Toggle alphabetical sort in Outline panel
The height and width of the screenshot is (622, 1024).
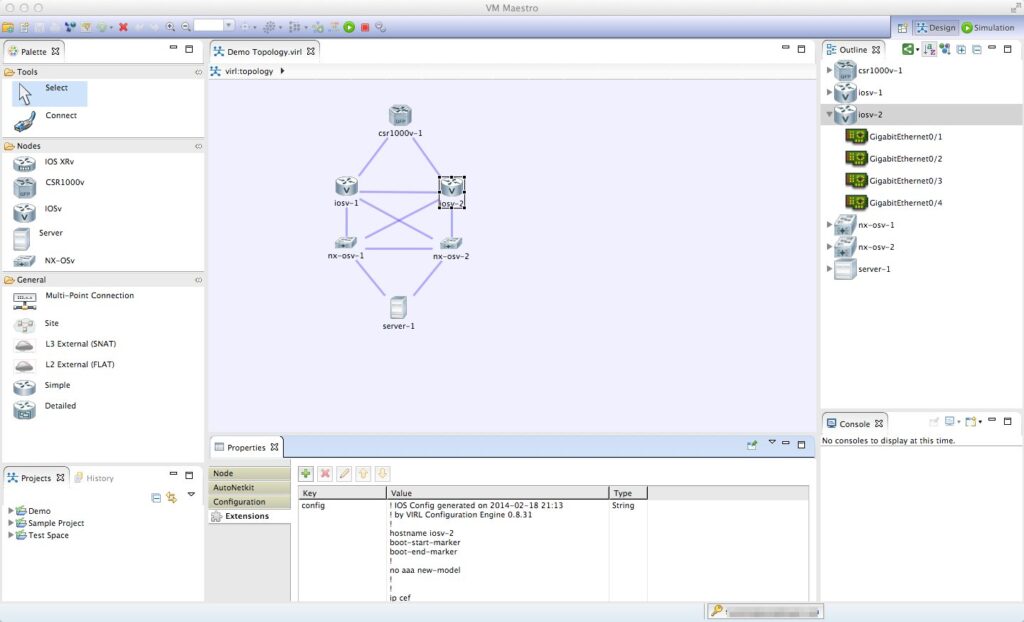click(x=929, y=49)
